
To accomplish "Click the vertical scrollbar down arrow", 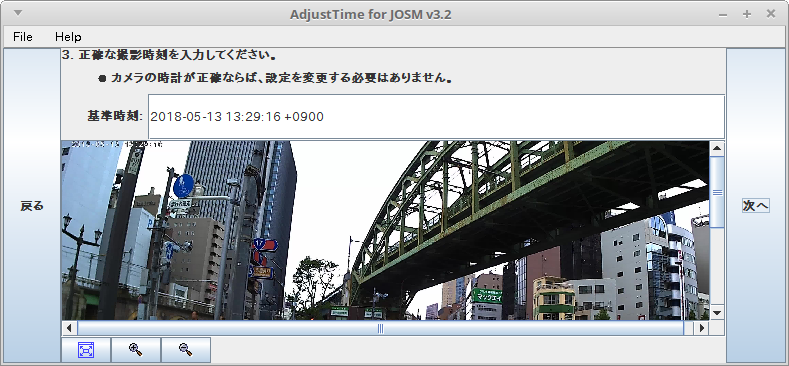I will point(717,313).
